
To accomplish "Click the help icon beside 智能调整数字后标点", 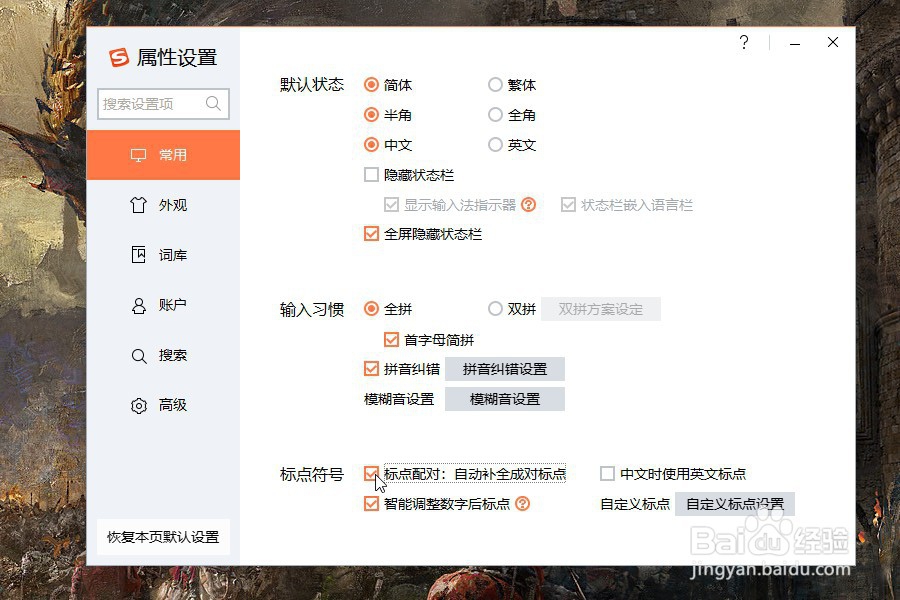I will click(x=522, y=504).
